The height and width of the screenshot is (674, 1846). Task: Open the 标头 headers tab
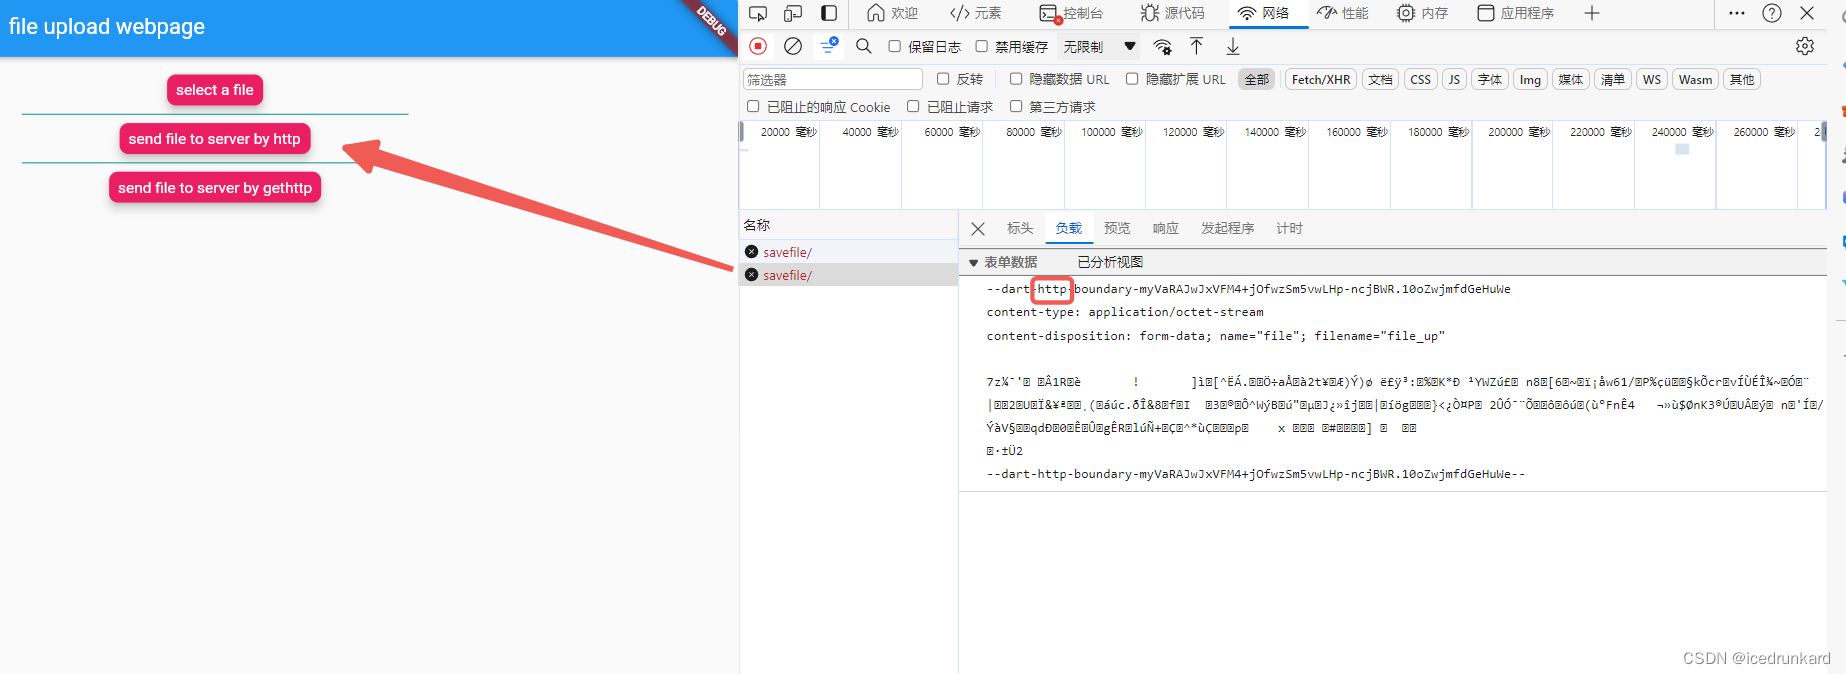coord(1020,229)
